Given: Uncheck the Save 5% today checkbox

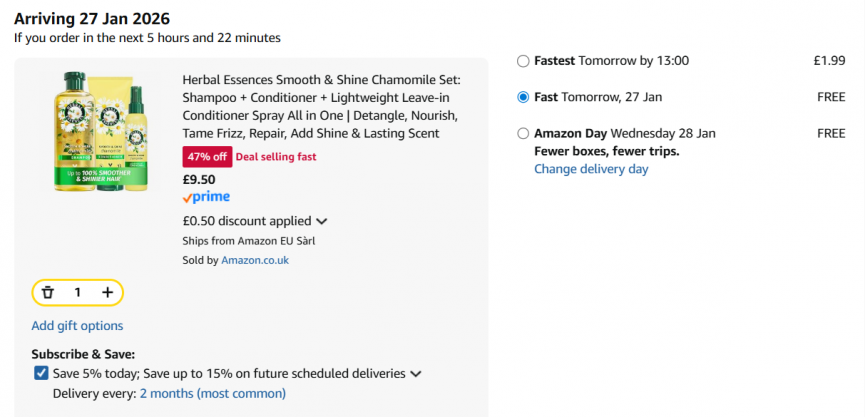Looking at the screenshot, I should 41,373.
